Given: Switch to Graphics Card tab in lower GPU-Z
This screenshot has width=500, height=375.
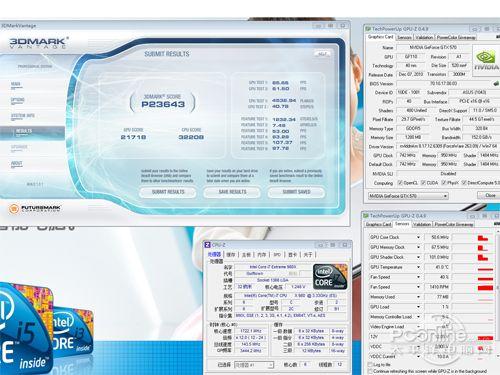Looking at the screenshot, I should click(x=378, y=224).
